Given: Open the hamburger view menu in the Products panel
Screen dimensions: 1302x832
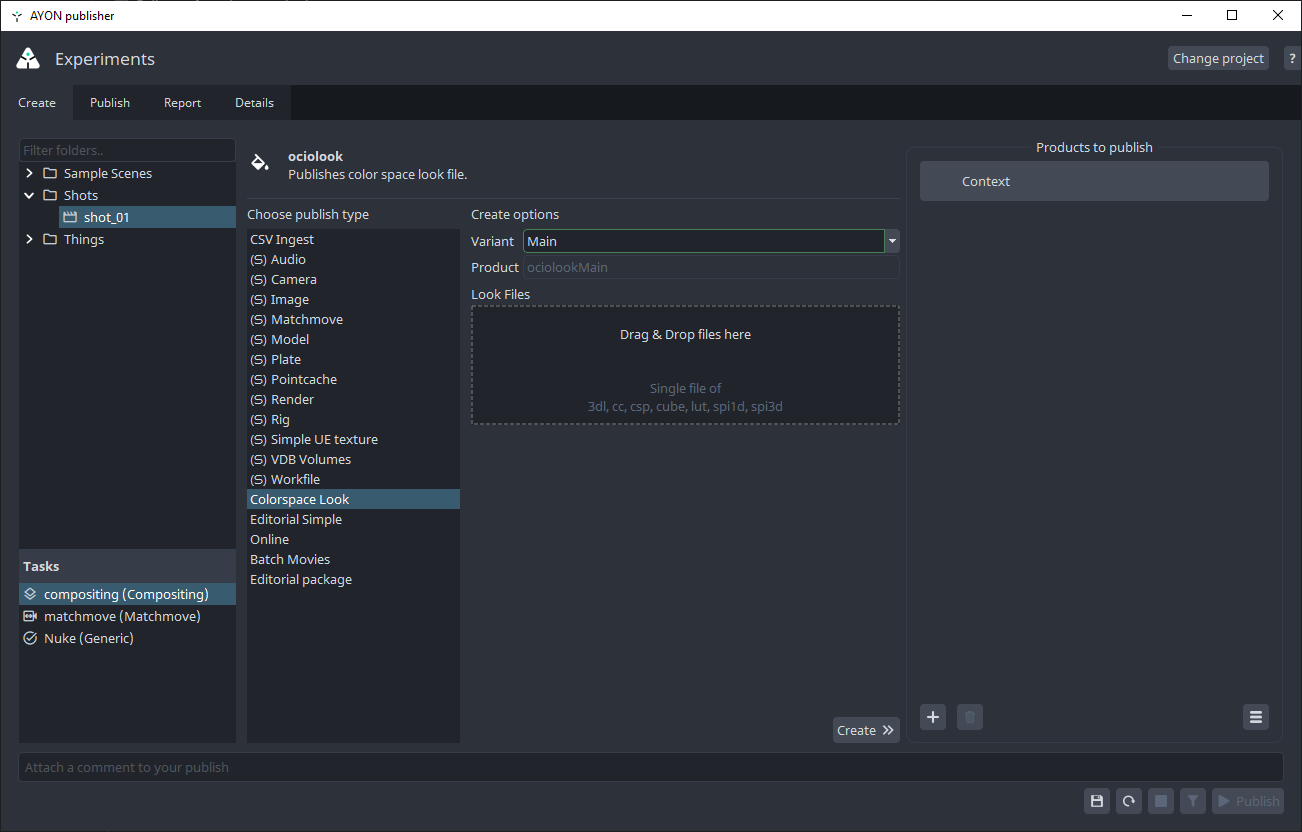Looking at the screenshot, I should 1256,717.
